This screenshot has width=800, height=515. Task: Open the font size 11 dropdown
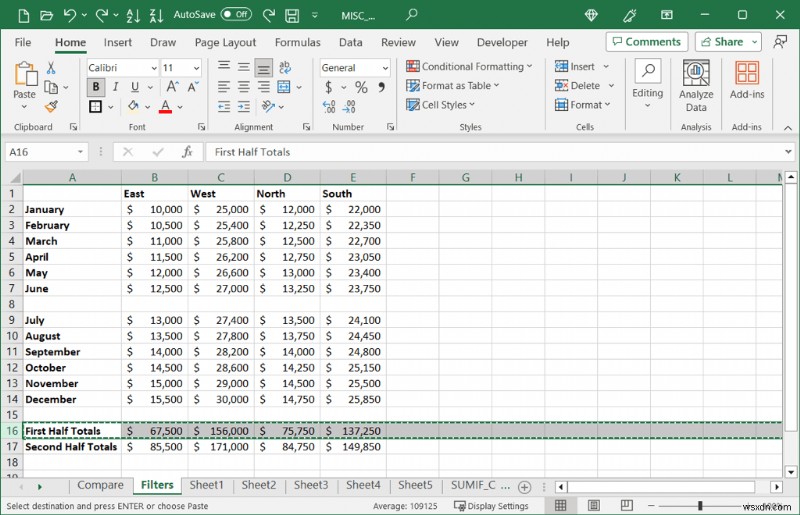(x=196, y=68)
